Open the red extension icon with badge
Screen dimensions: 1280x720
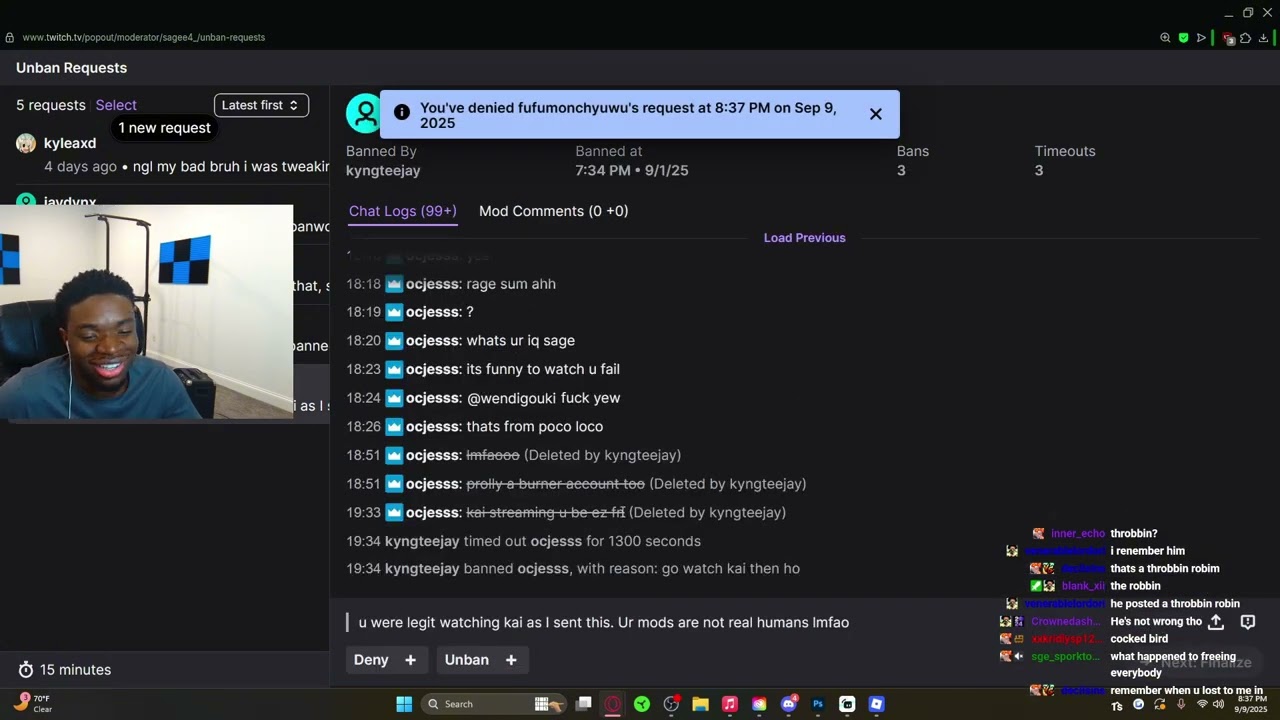click(1229, 38)
